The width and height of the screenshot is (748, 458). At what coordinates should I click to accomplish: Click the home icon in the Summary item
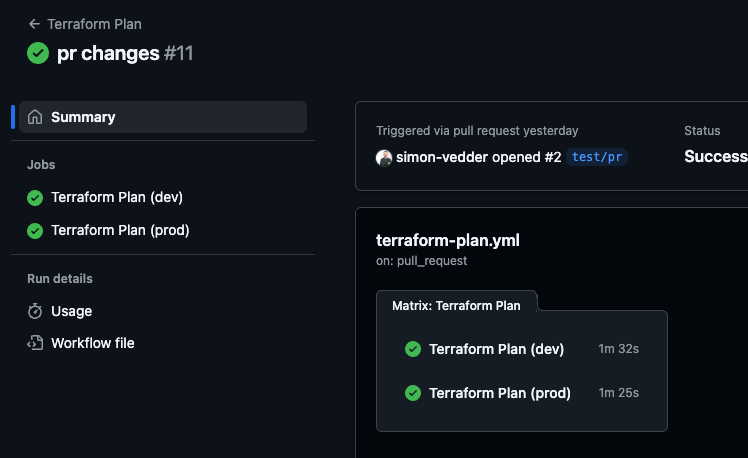[x=35, y=117]
